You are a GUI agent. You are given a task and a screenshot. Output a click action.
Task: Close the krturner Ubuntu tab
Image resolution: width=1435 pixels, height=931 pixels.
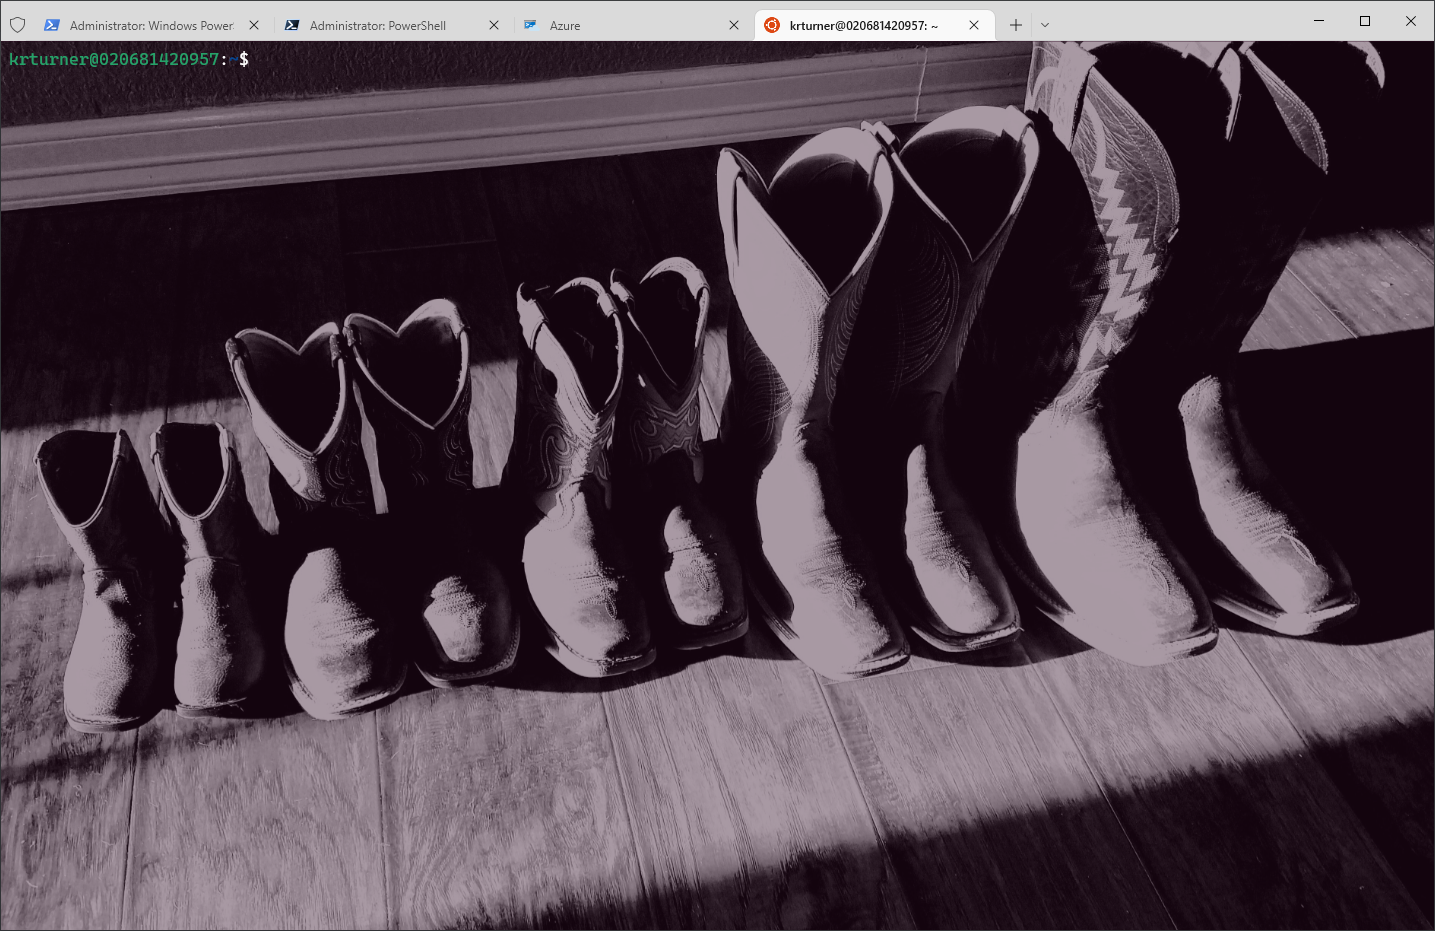(x=974, y=25)
